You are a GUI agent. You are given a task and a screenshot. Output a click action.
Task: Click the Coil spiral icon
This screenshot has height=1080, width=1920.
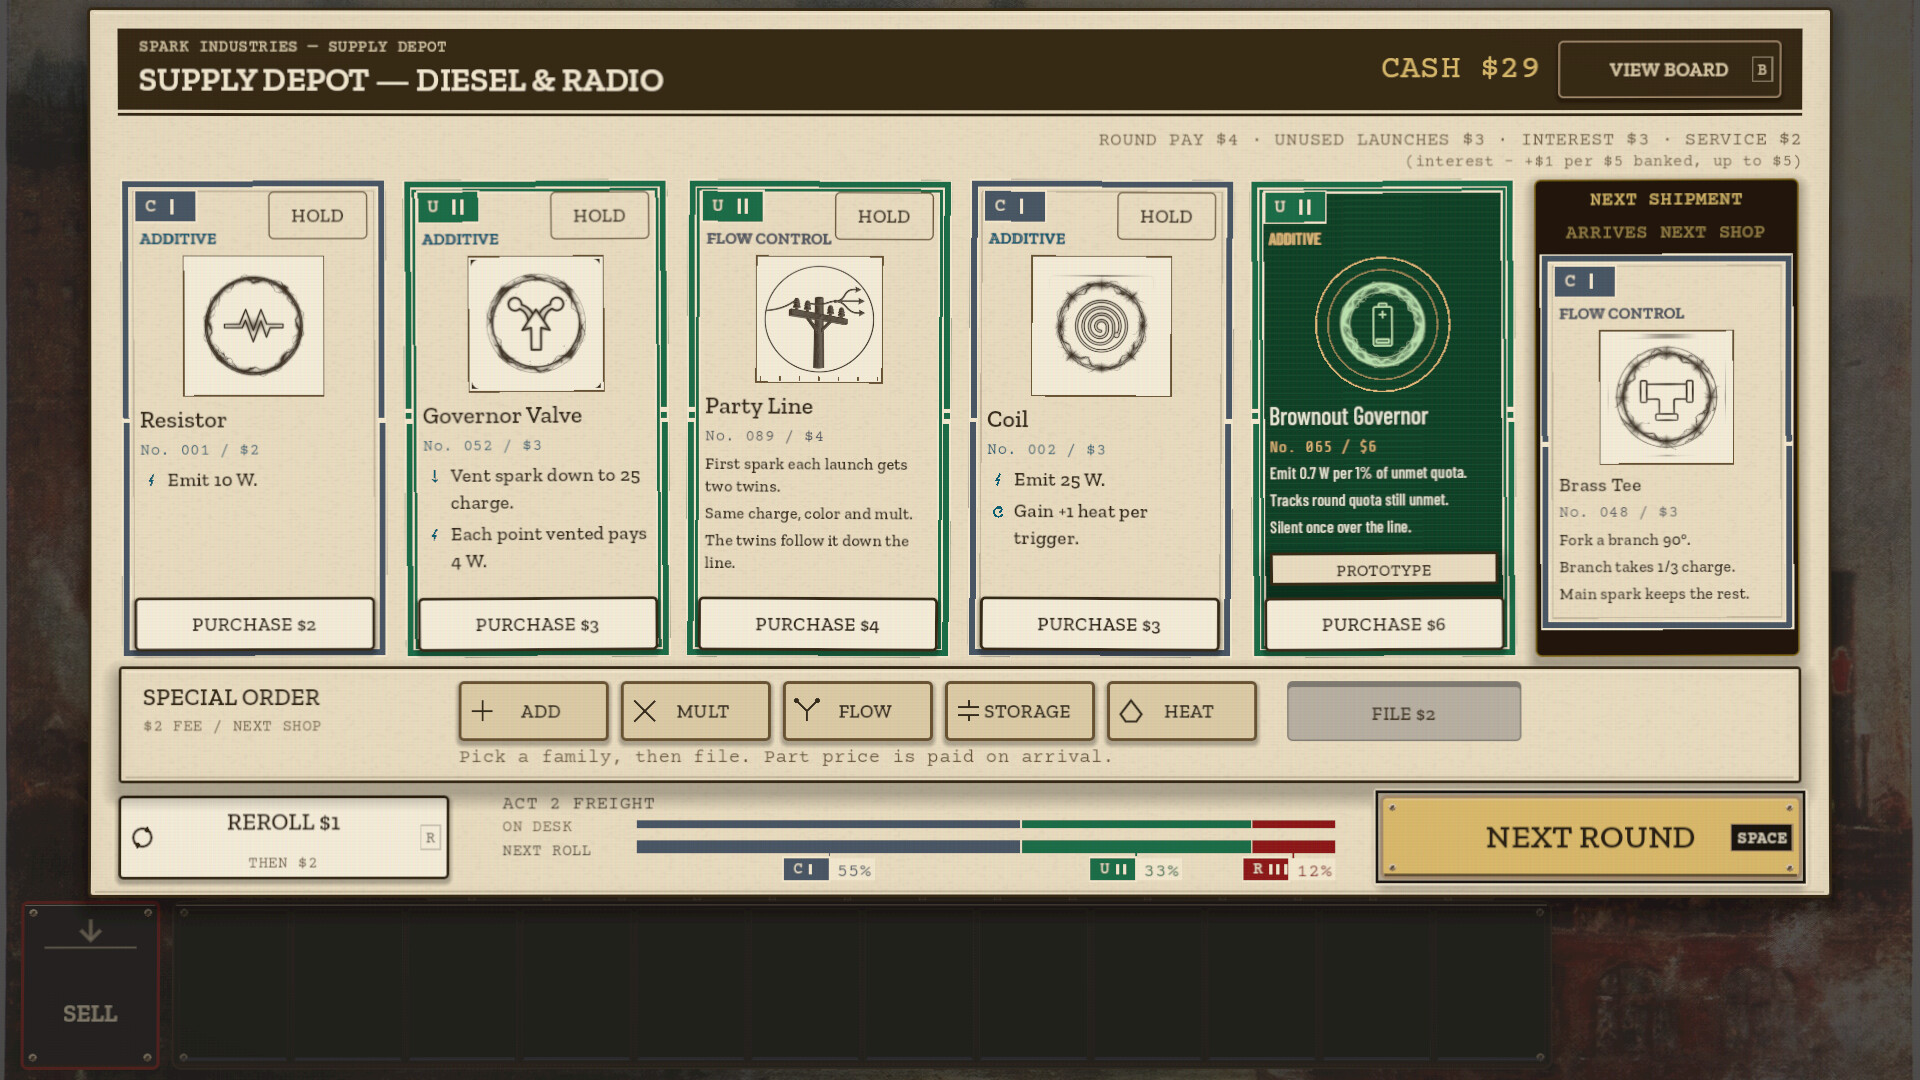click(1101, 325)
